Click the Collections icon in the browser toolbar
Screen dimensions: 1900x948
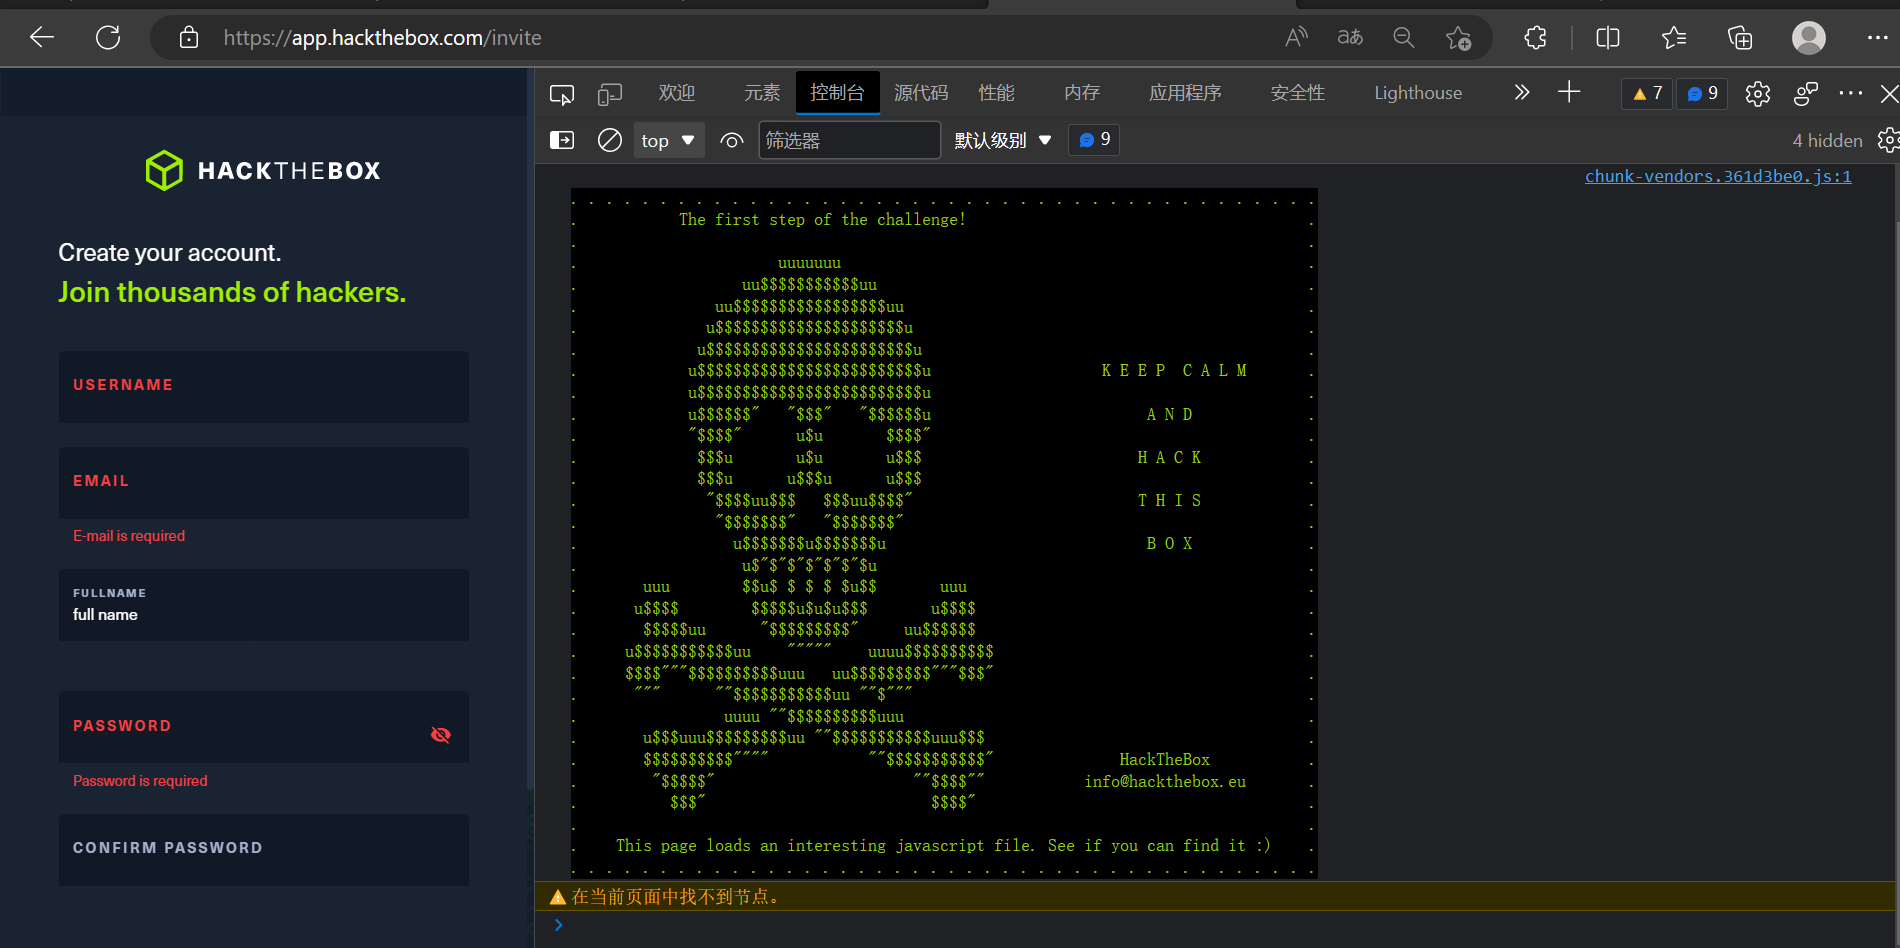coord(1740,37)
